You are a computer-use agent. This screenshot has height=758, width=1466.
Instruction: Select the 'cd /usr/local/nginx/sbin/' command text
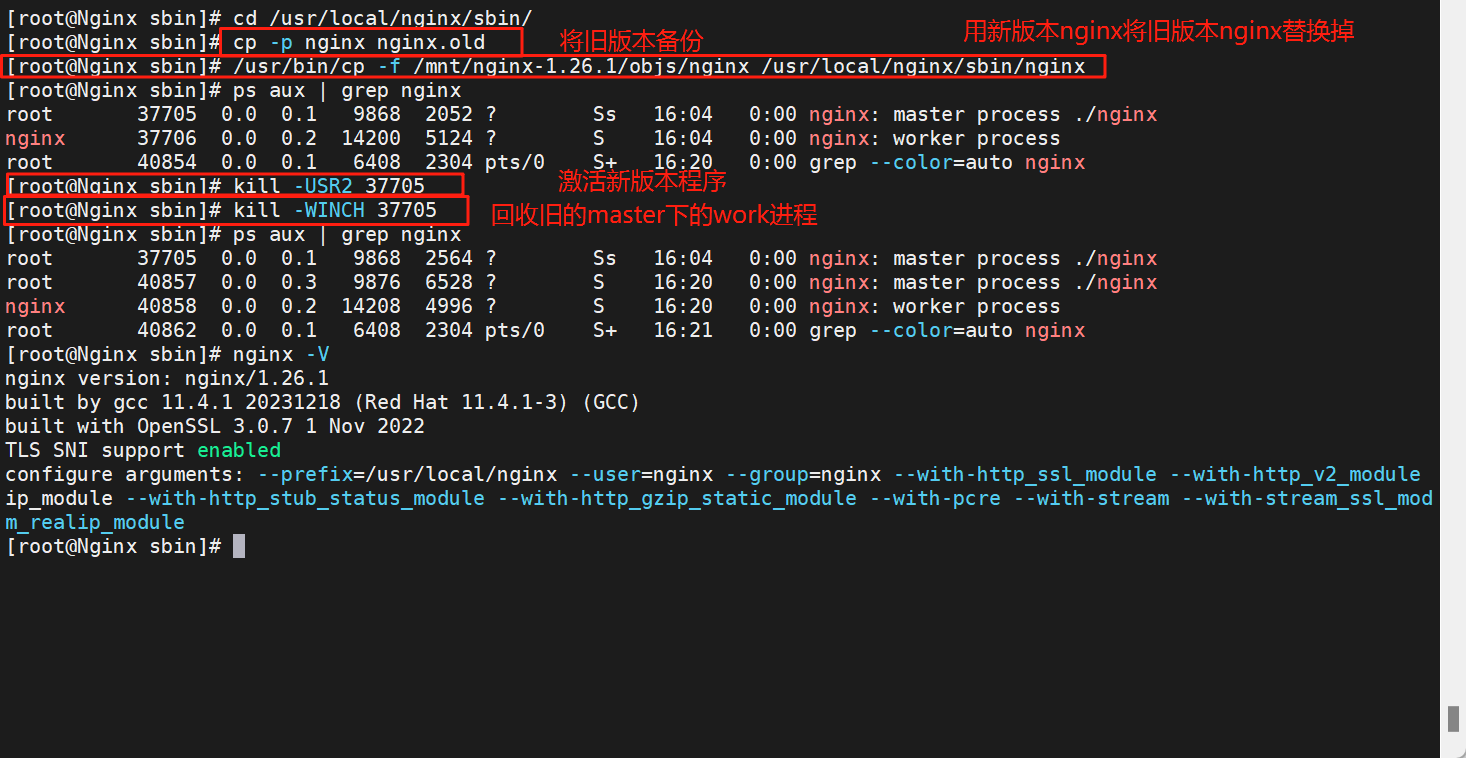tap(382, 18)
